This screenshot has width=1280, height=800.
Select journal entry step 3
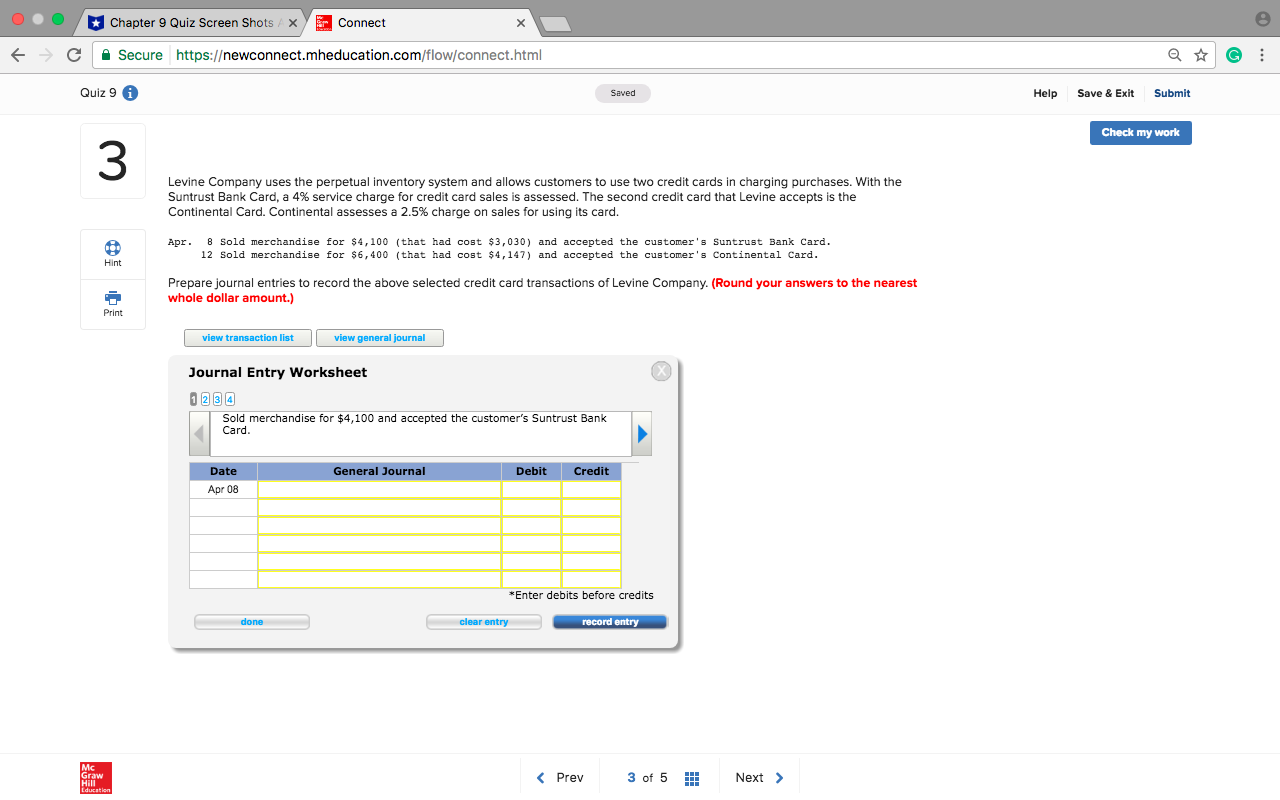(217, 399)
